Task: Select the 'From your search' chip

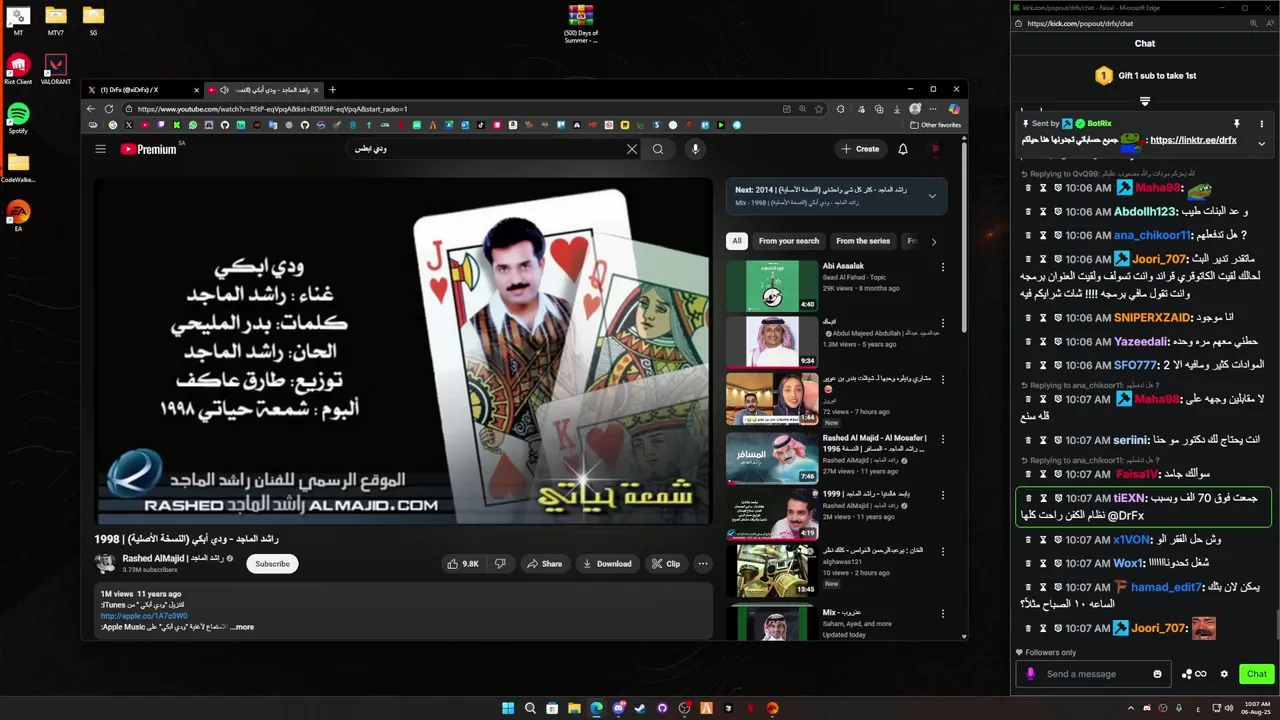Action: (788, 241)
